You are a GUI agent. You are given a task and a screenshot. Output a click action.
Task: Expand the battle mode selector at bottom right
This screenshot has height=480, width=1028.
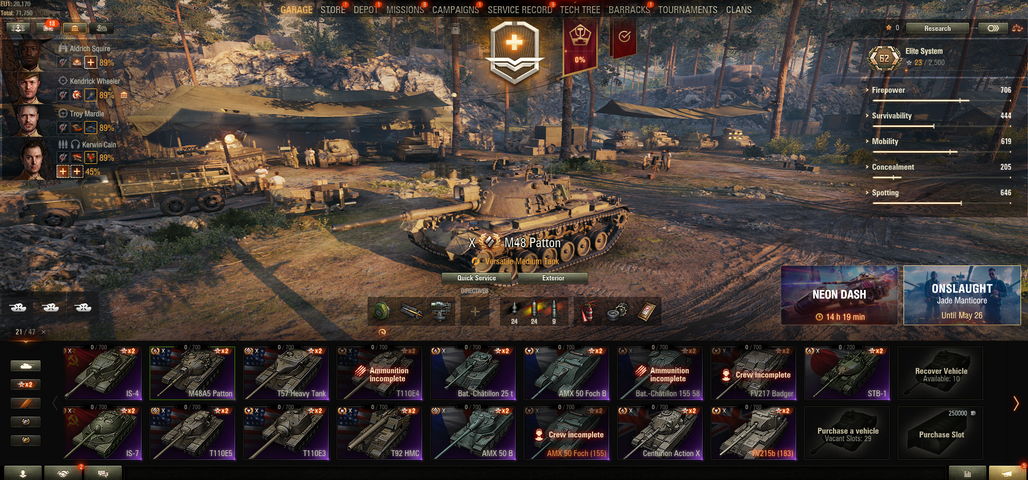tap(1008, 473)
